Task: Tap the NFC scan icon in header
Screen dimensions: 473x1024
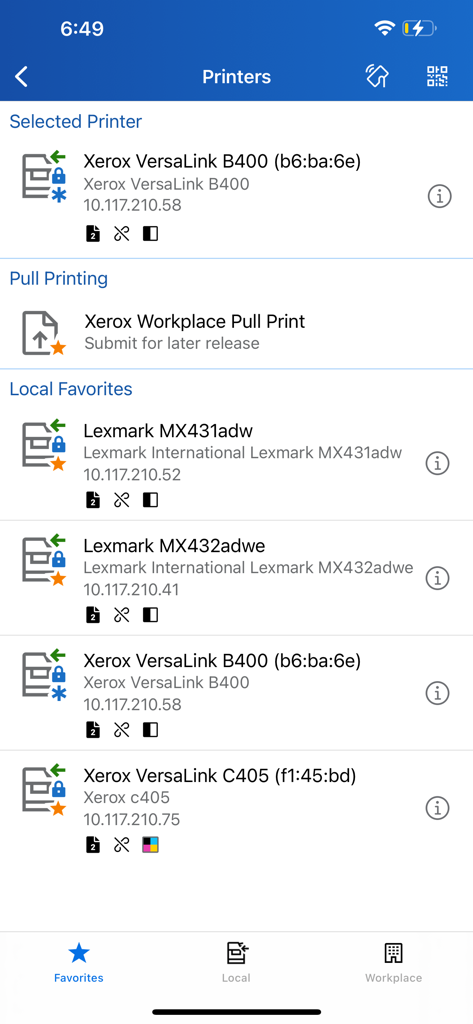Action: pyautogui.click(x=377, y=76)
